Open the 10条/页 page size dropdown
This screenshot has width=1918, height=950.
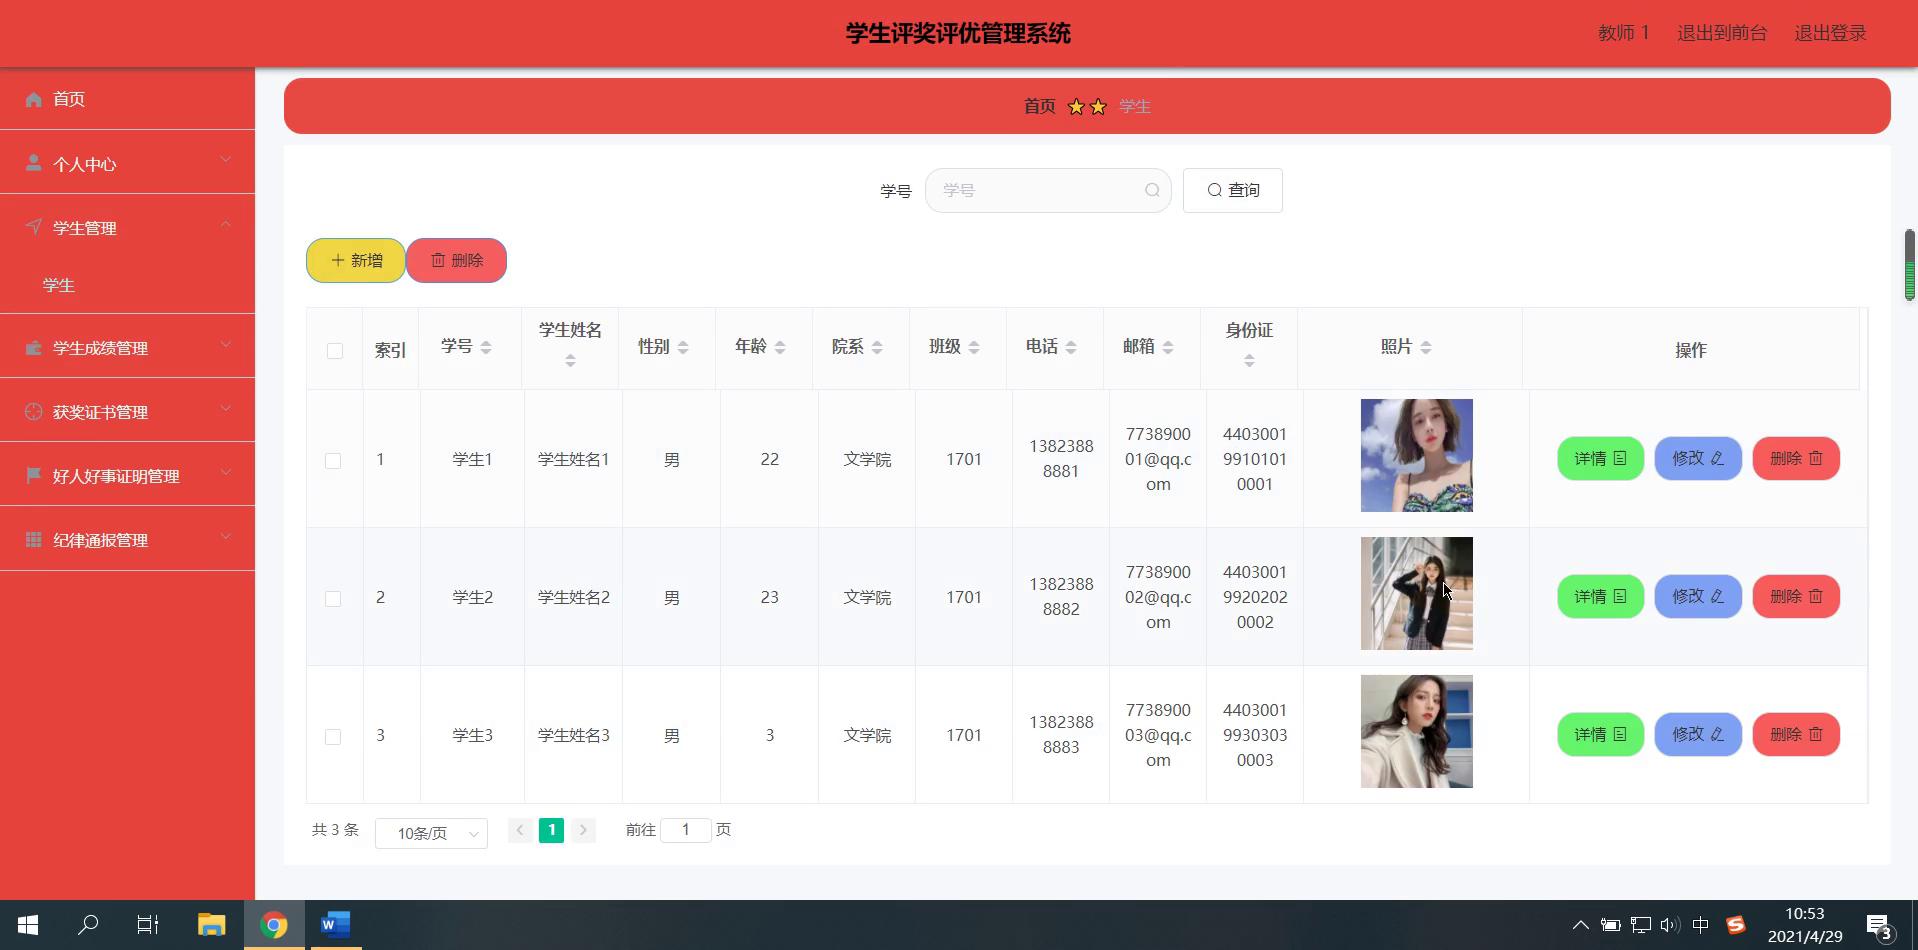tap(431, 833)
